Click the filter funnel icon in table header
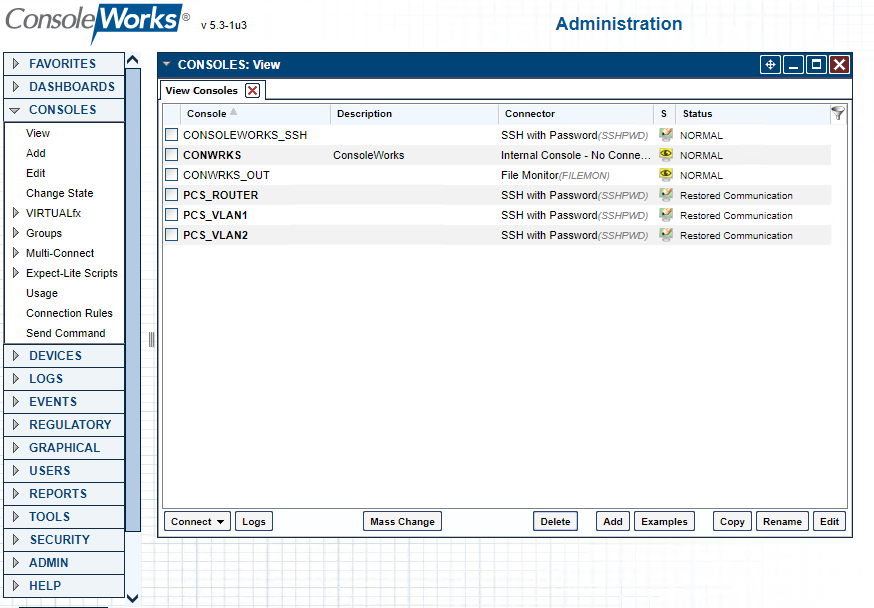This screenshot has height=608, width=874. [837, 114]
